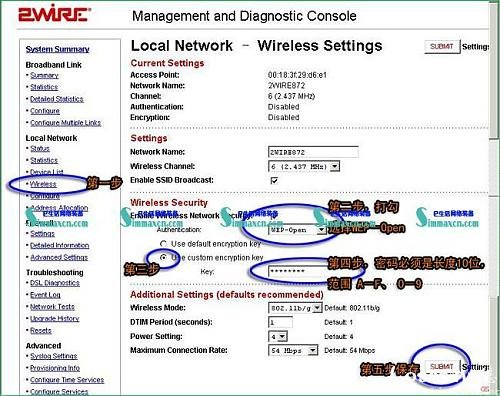
Task: Open Event Log link
Action: 45,295
